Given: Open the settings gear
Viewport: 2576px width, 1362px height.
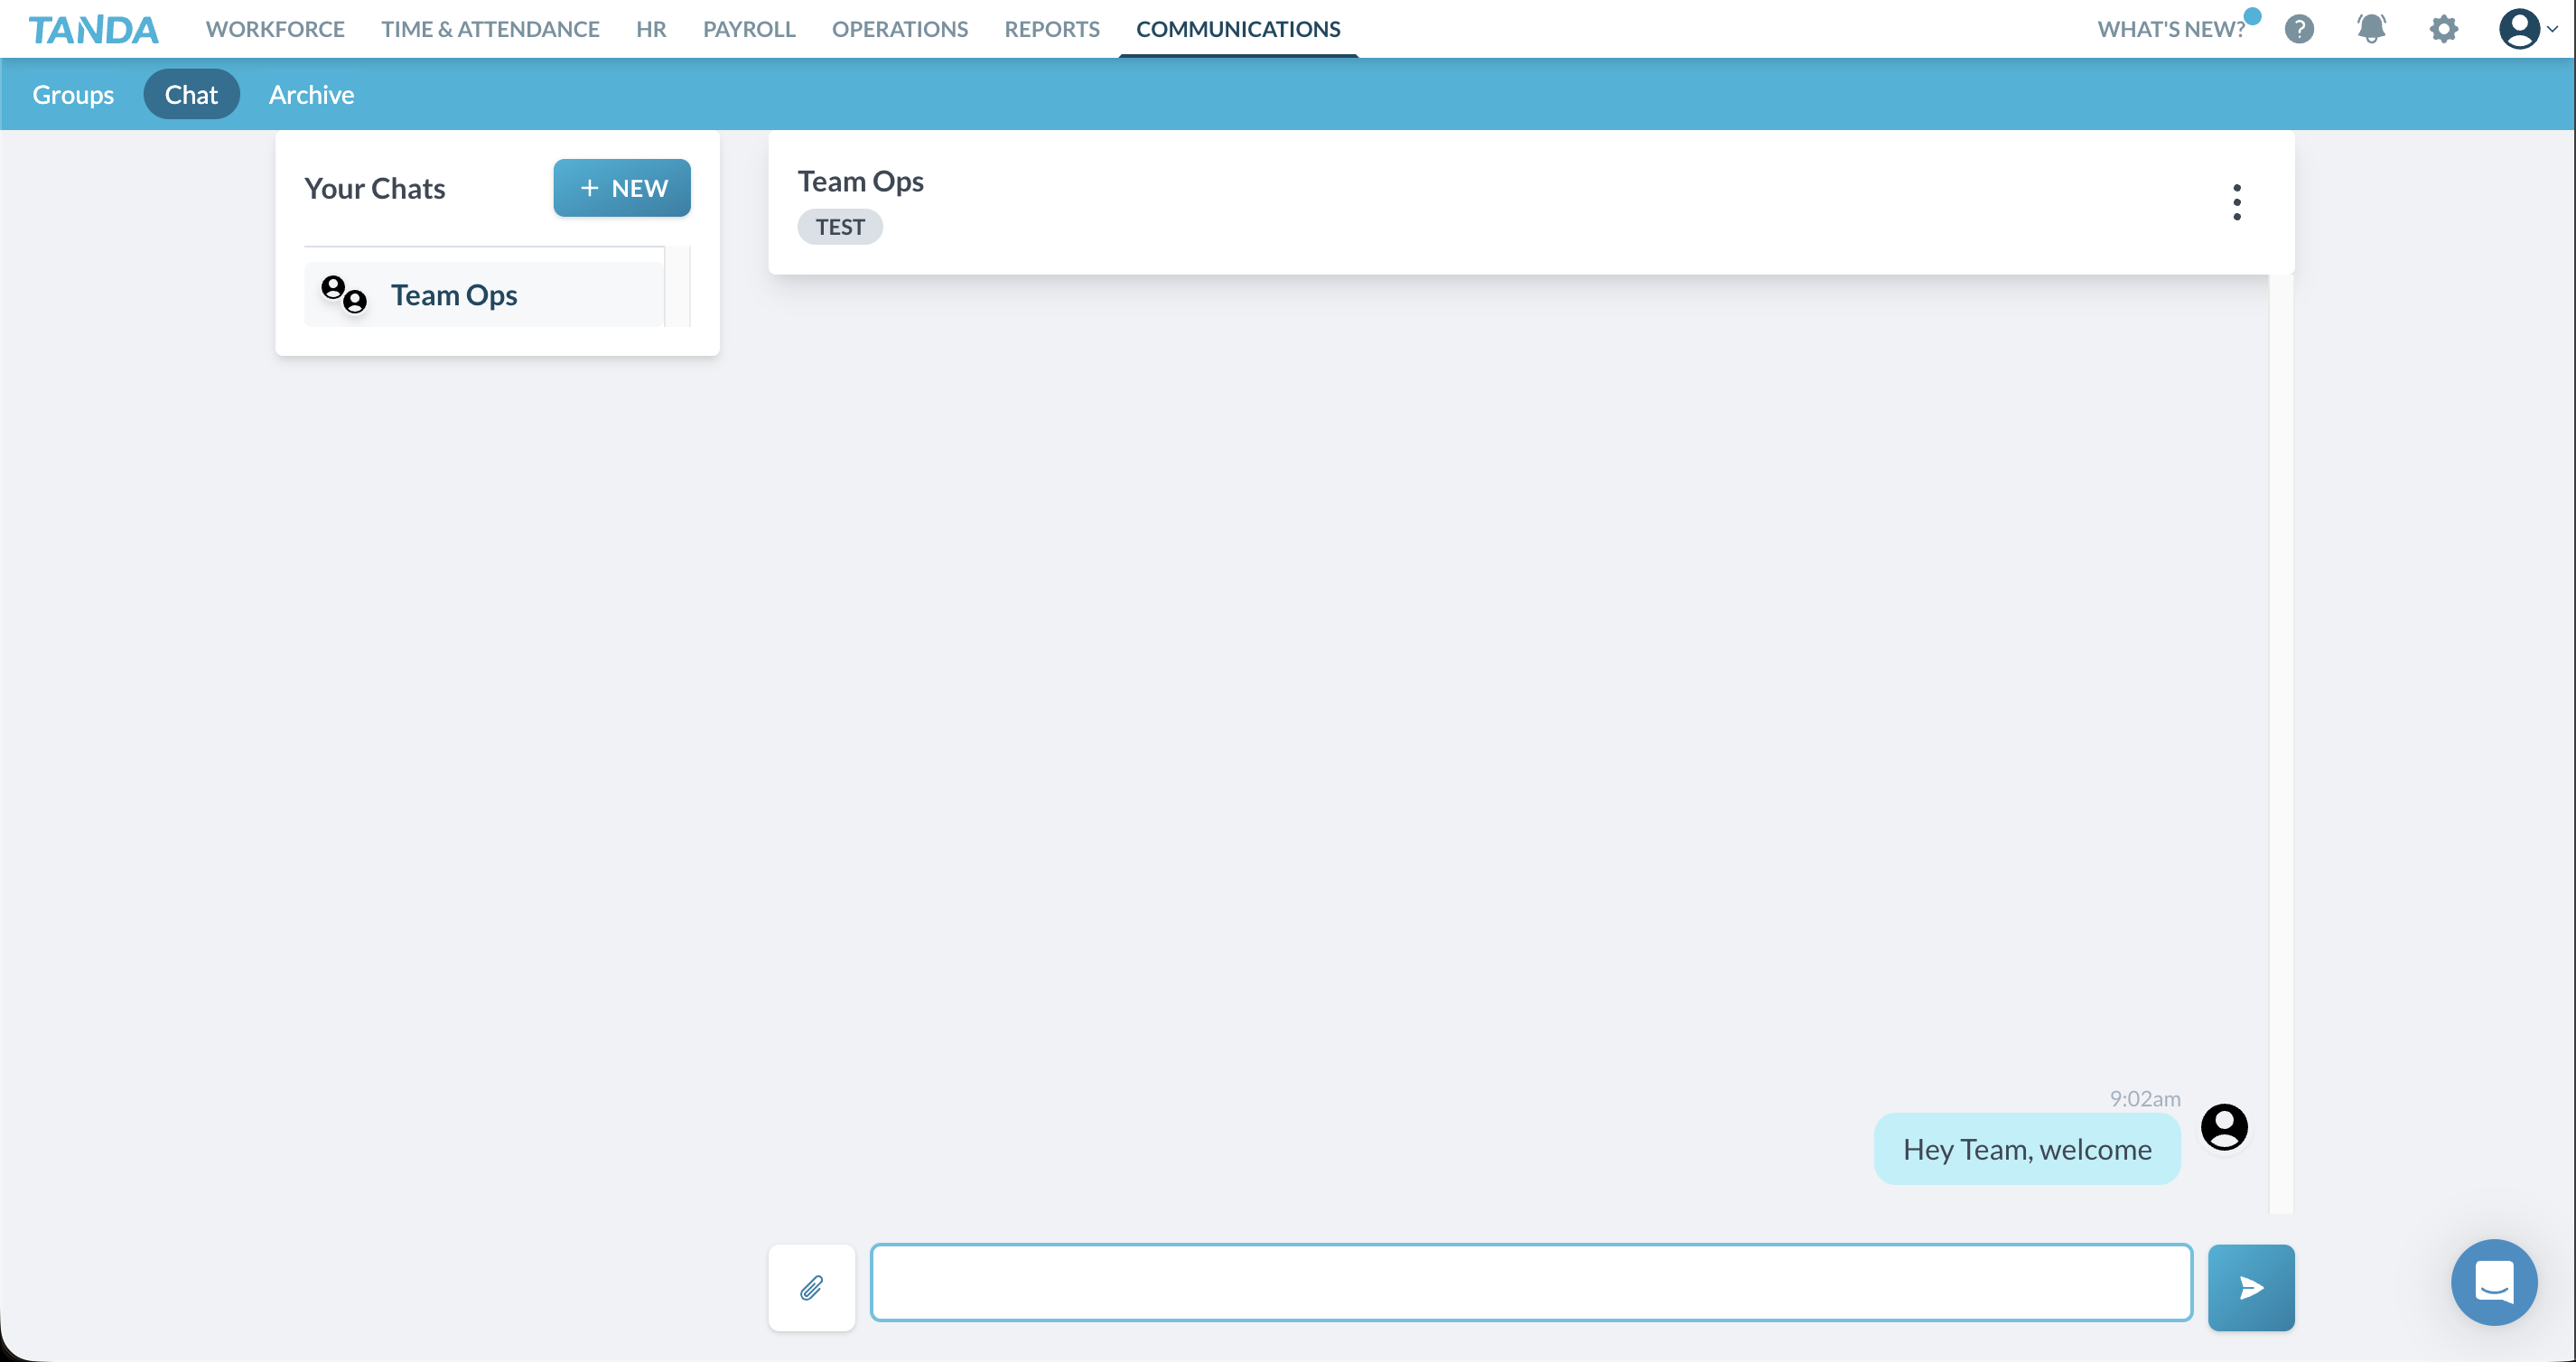Looking at the screenshot, I should coord(2444,29).
